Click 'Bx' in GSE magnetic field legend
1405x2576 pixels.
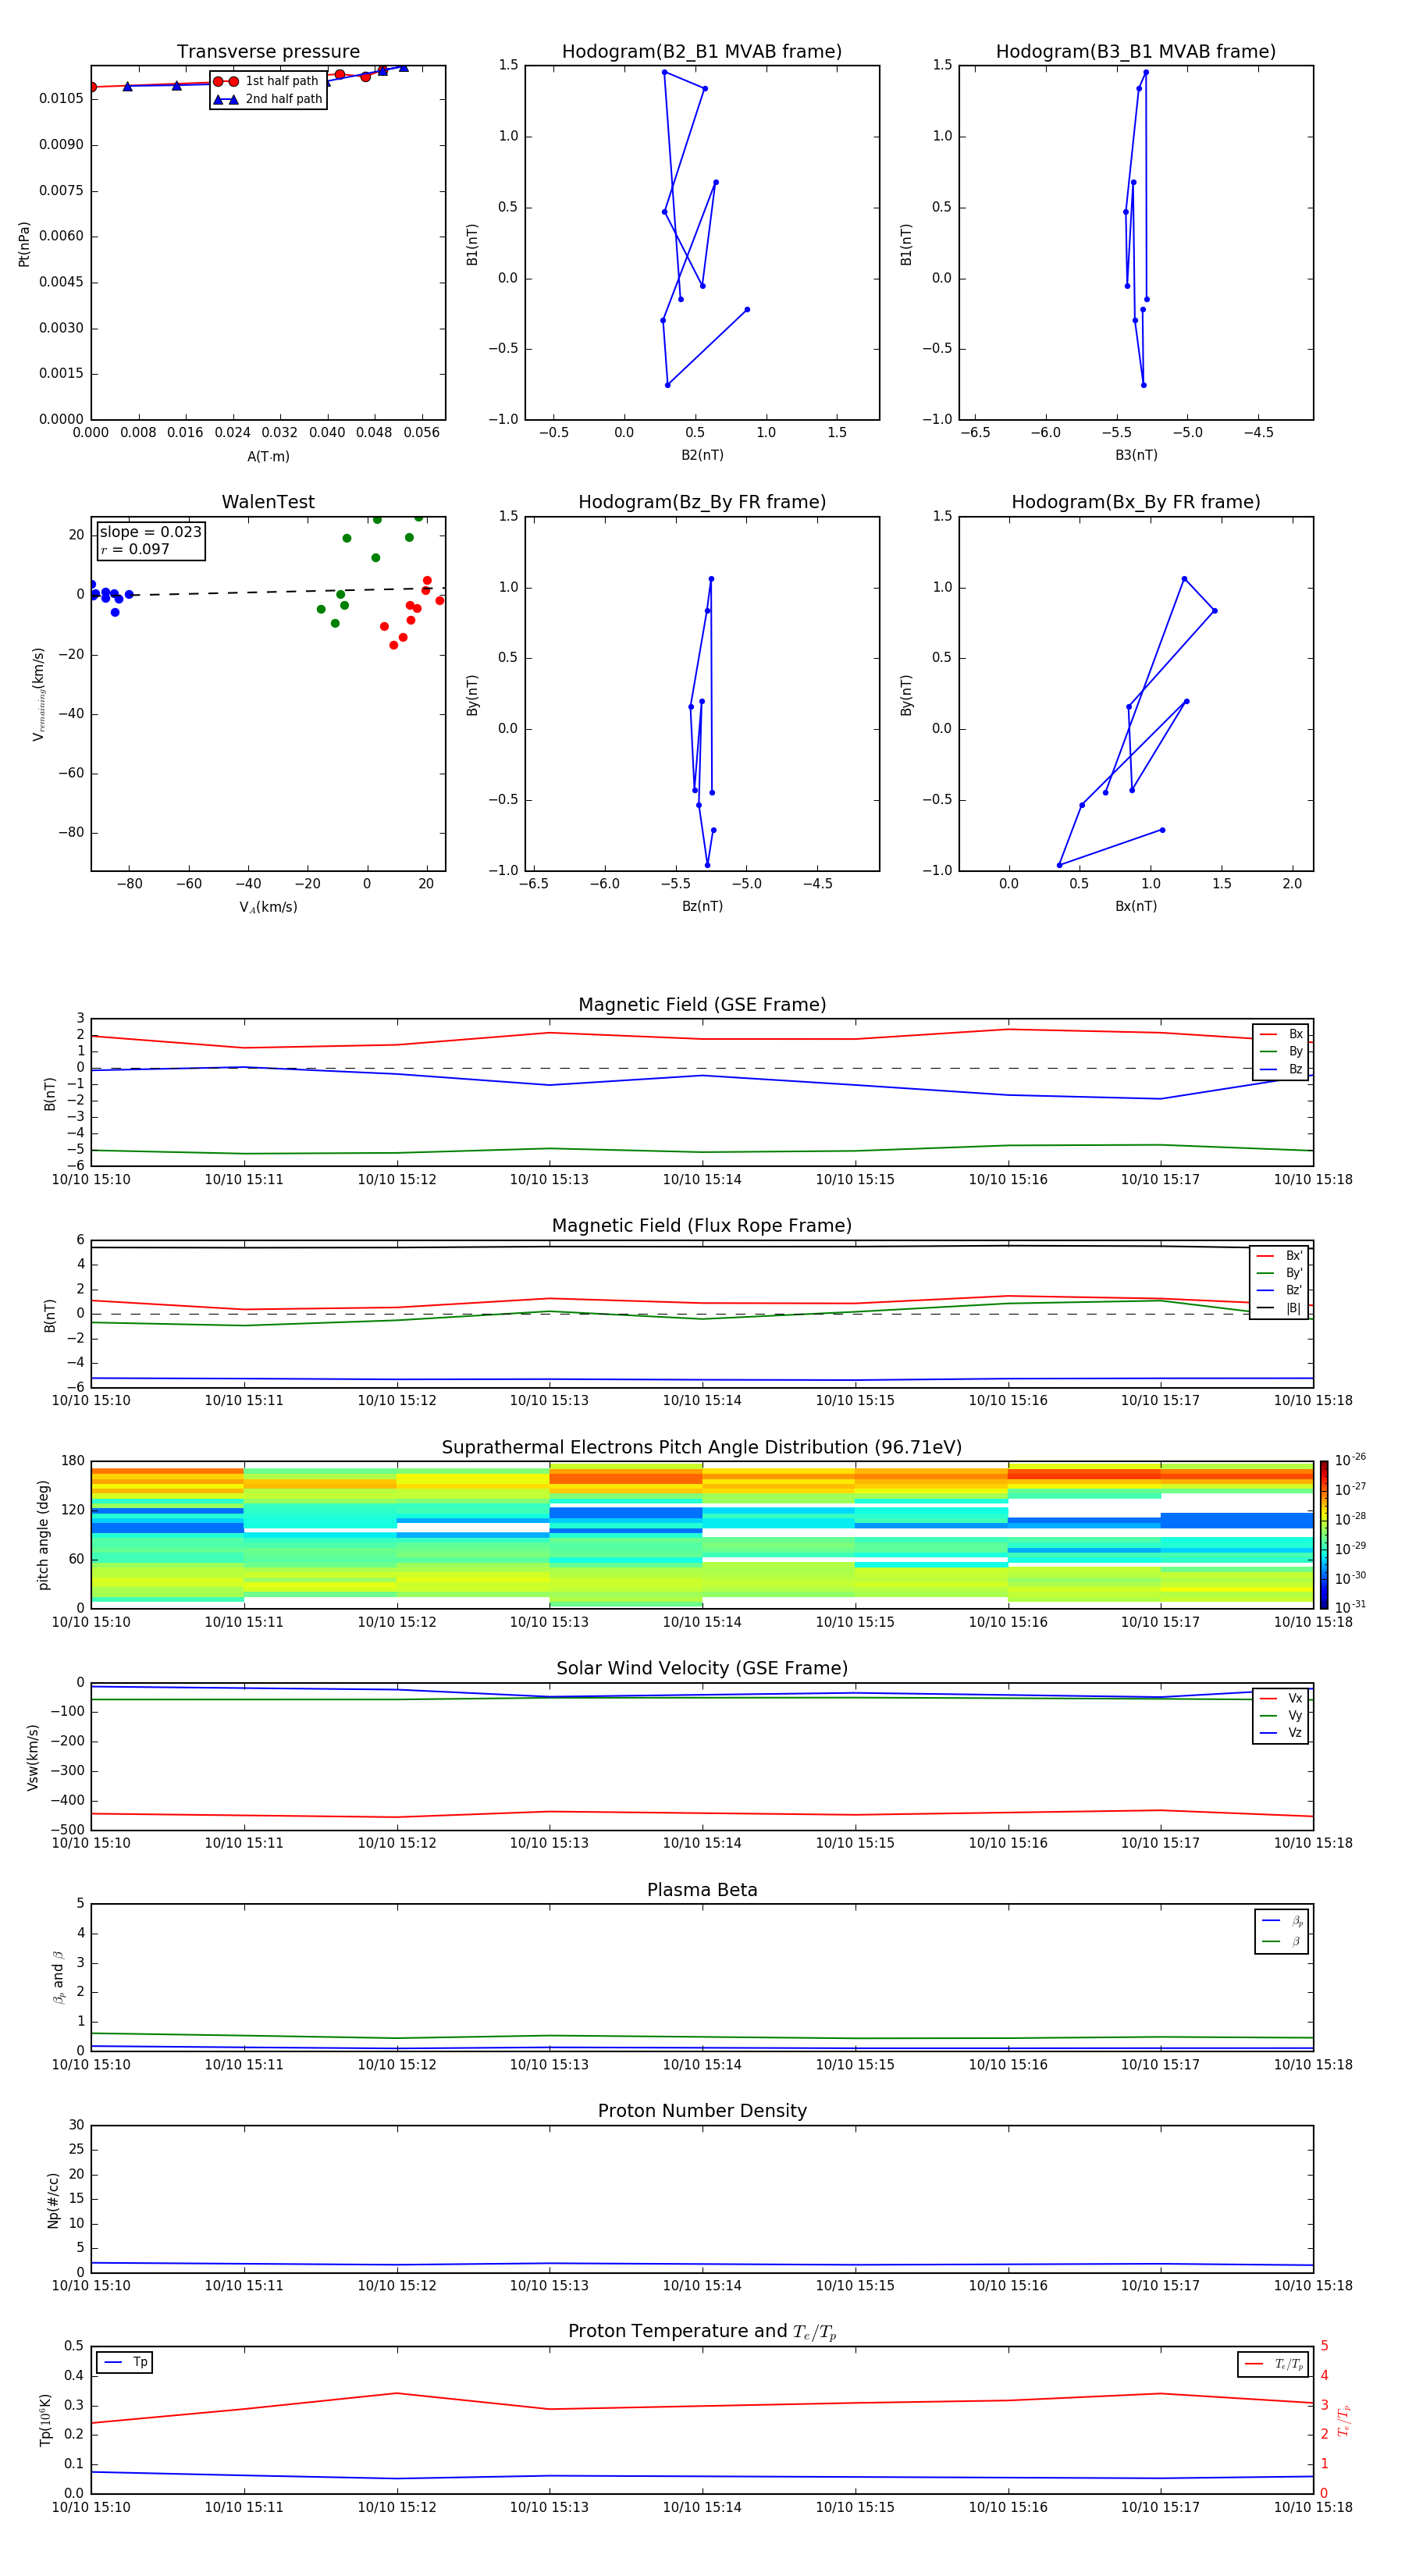point(1295,1034)
